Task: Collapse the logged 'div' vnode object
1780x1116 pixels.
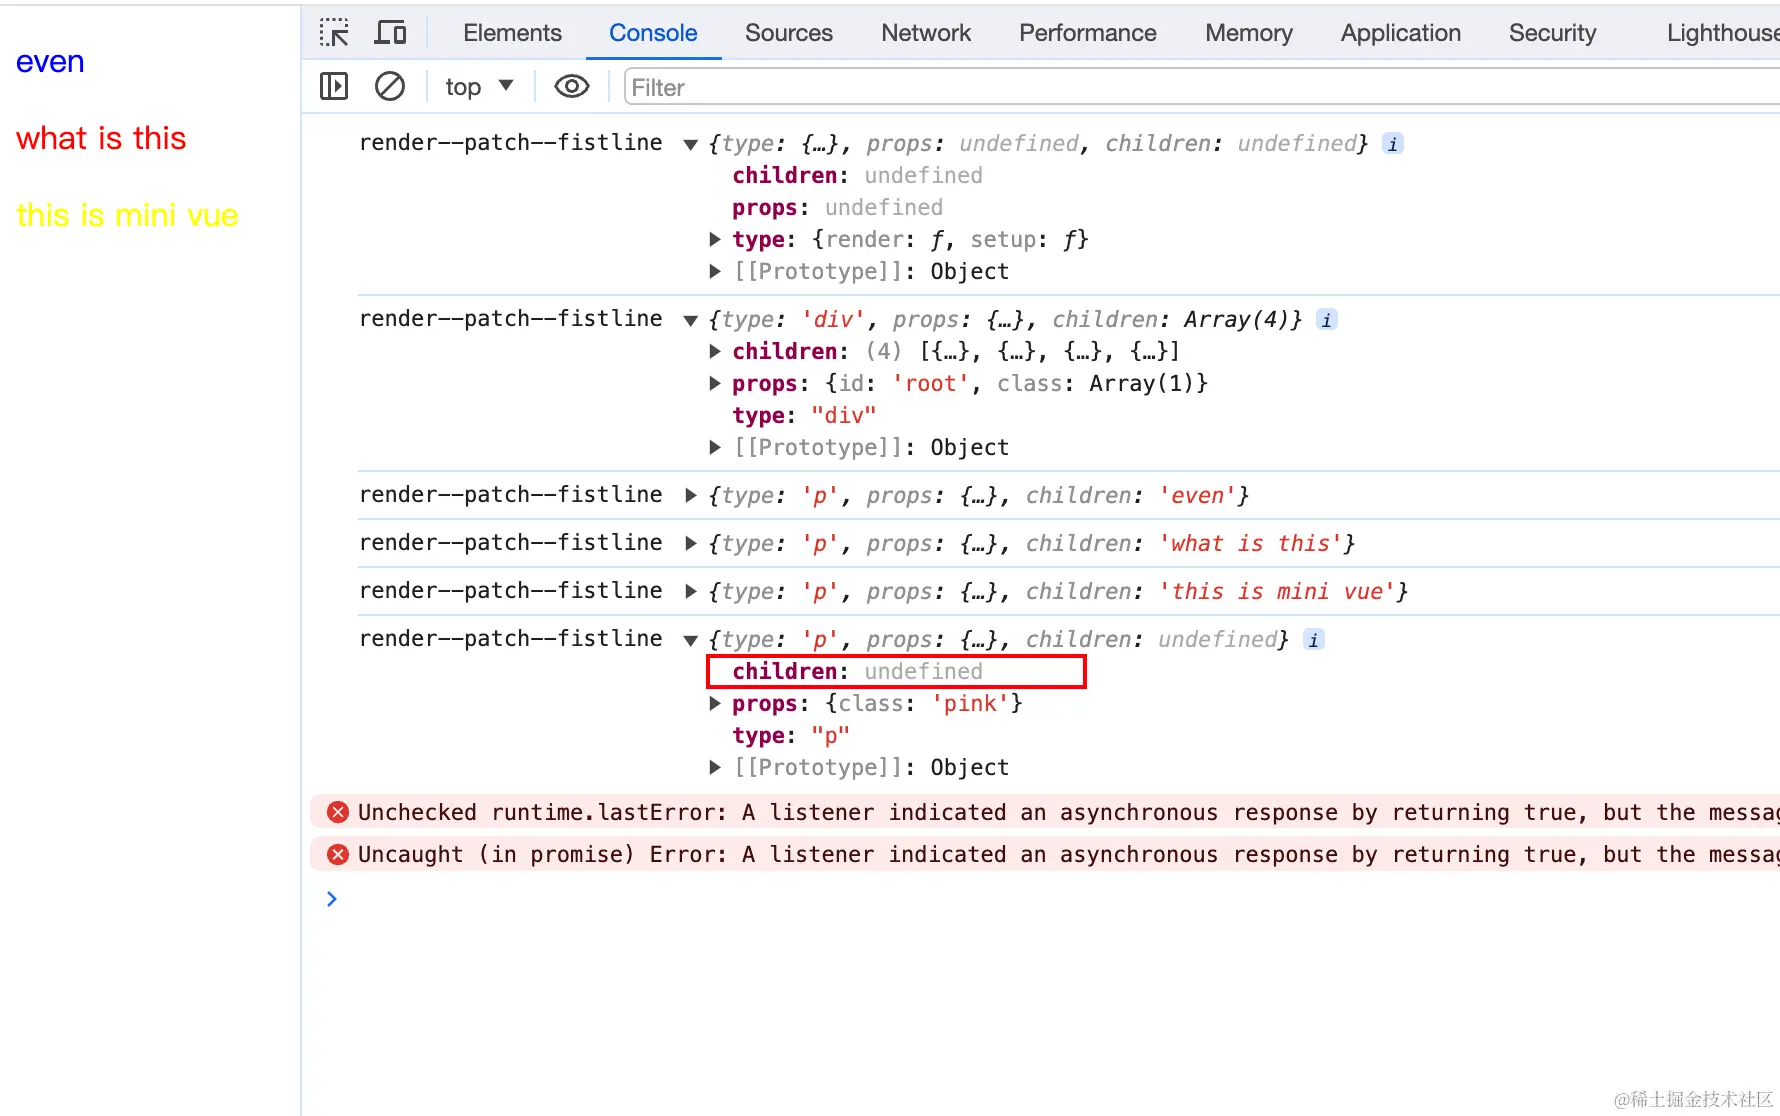Action: (690, 320)
